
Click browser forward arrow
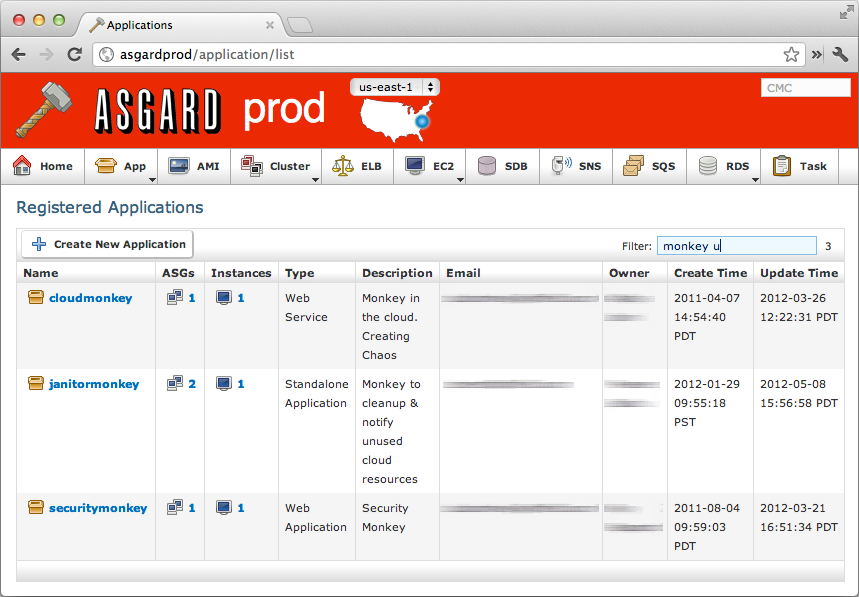click(x=47, y=54)
